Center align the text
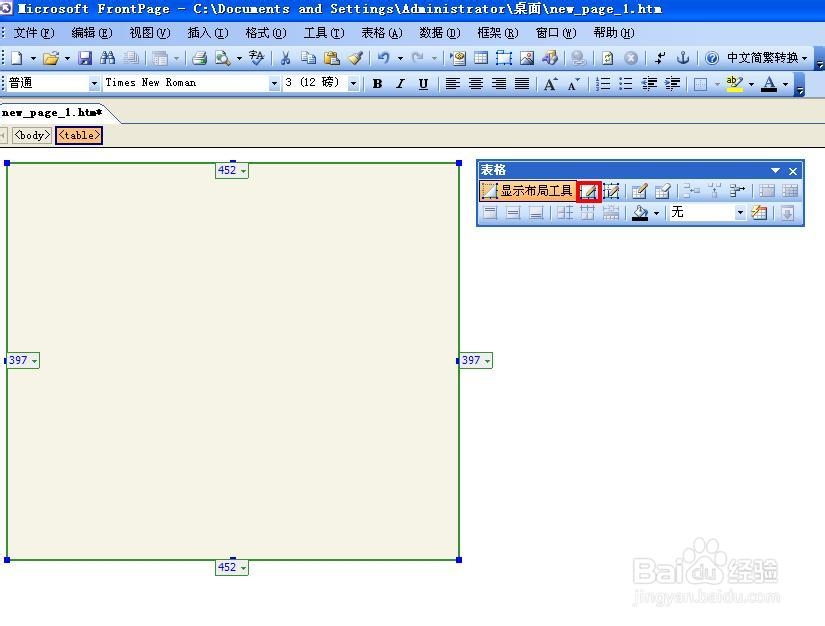This screenshot has width=825, height=626. click(x=476, y=84)
